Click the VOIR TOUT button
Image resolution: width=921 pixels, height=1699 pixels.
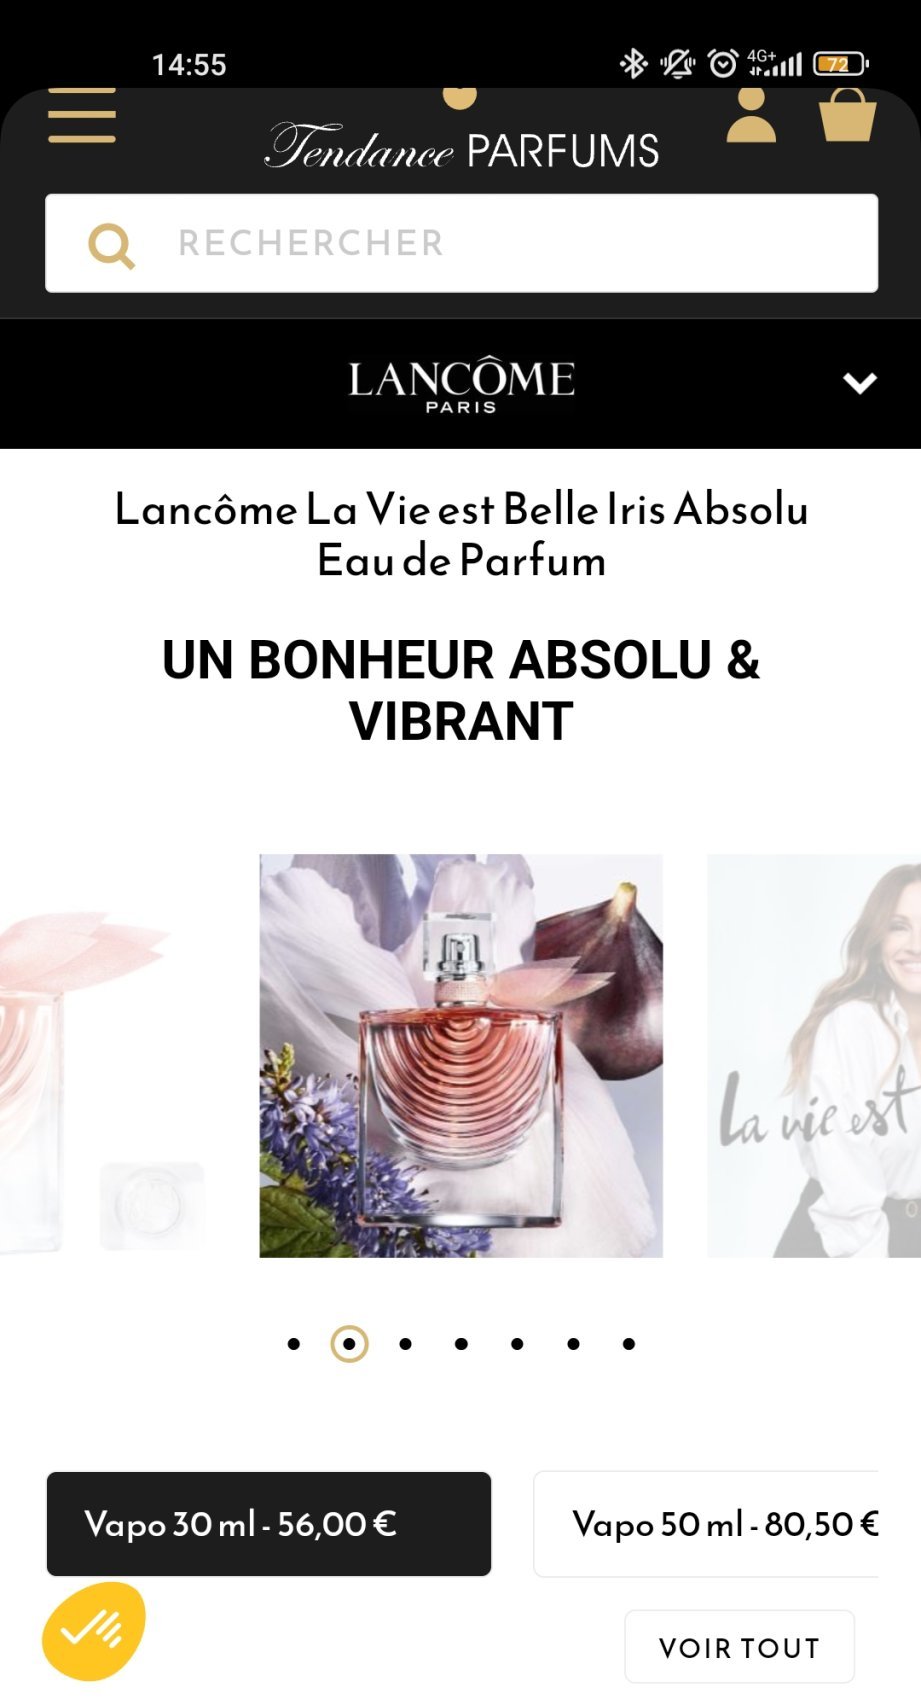[x=740, y=1647]
